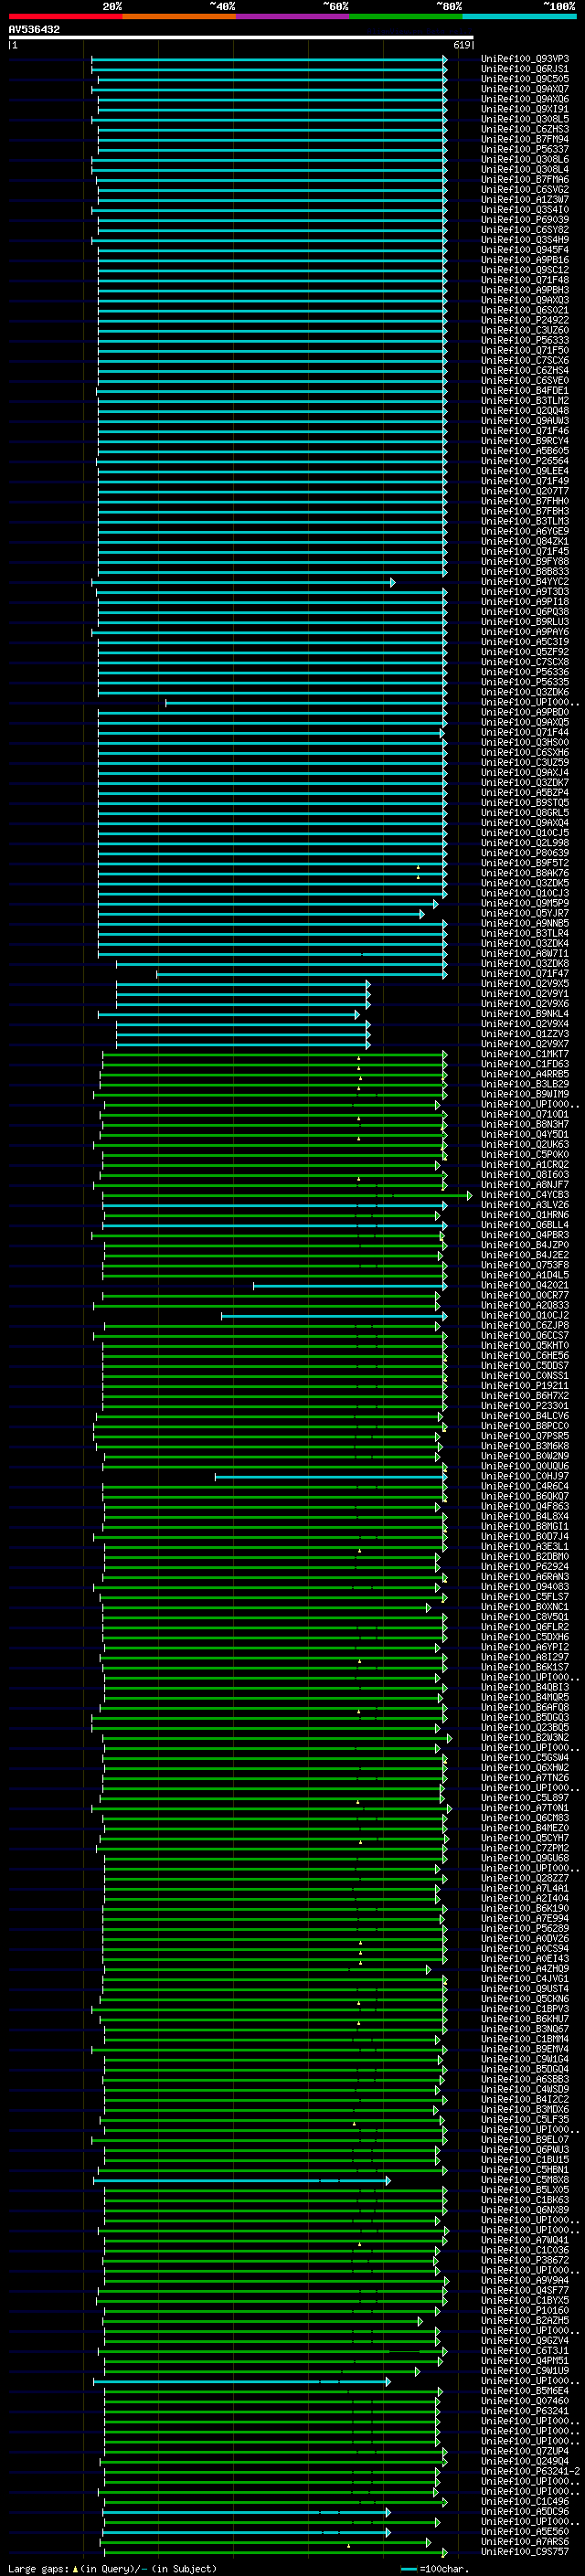Select the UniRef100_Q10CJ2 label
585x2576 pixels.
[525, 1316]
